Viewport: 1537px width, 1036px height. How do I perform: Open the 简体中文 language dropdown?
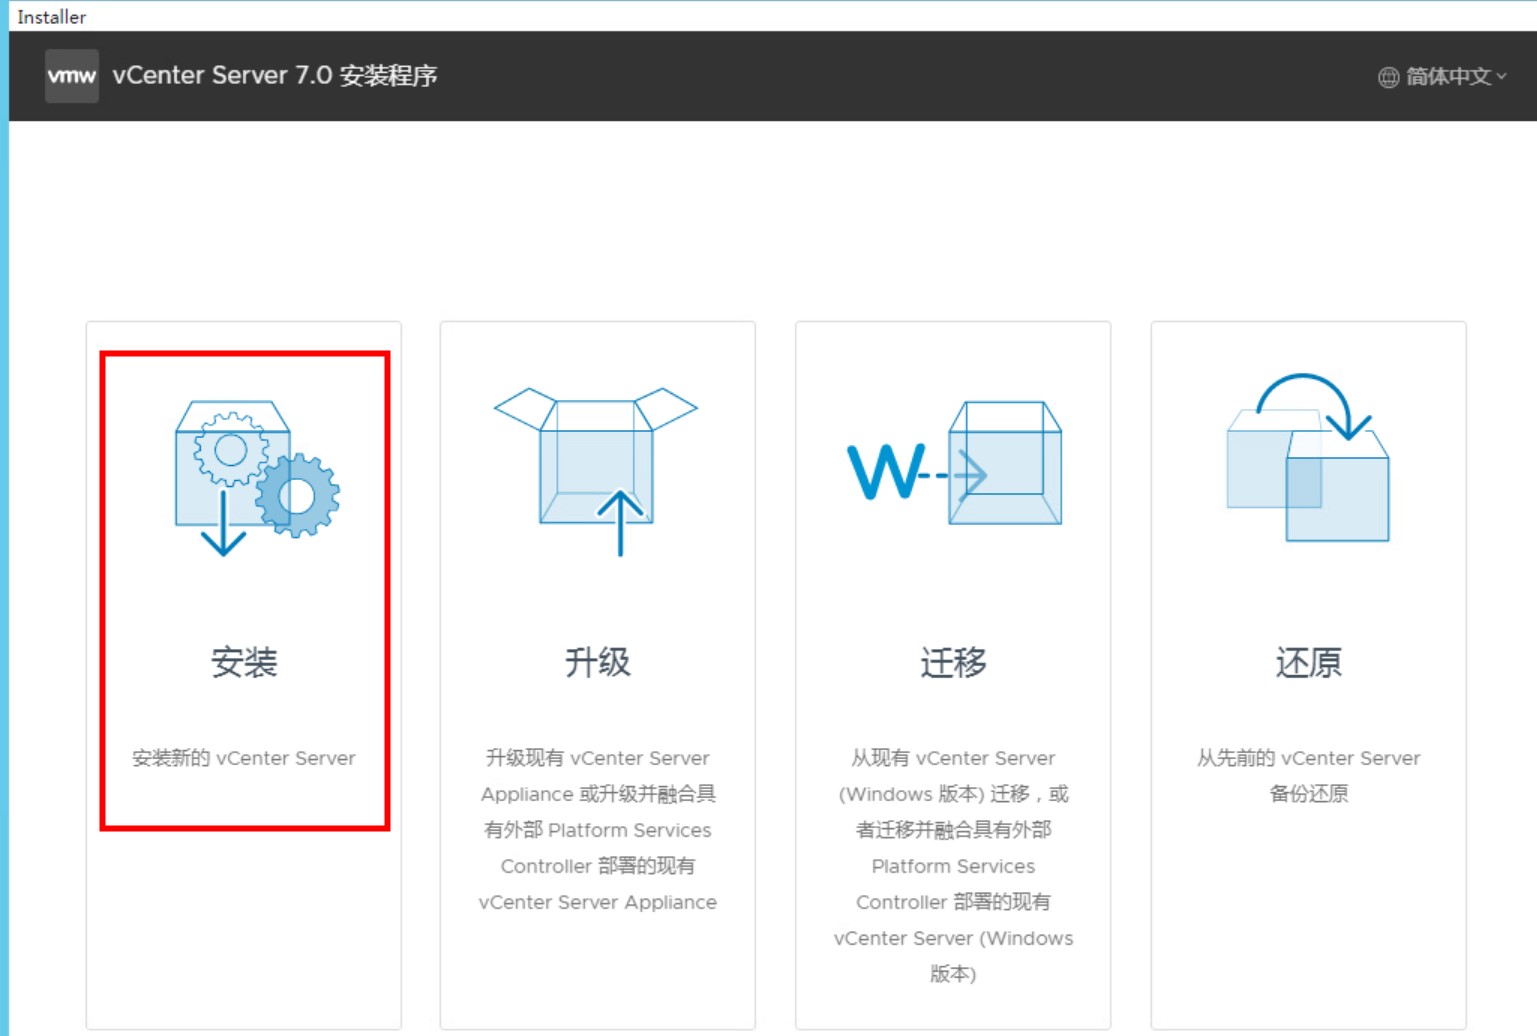click(1448, 77)
